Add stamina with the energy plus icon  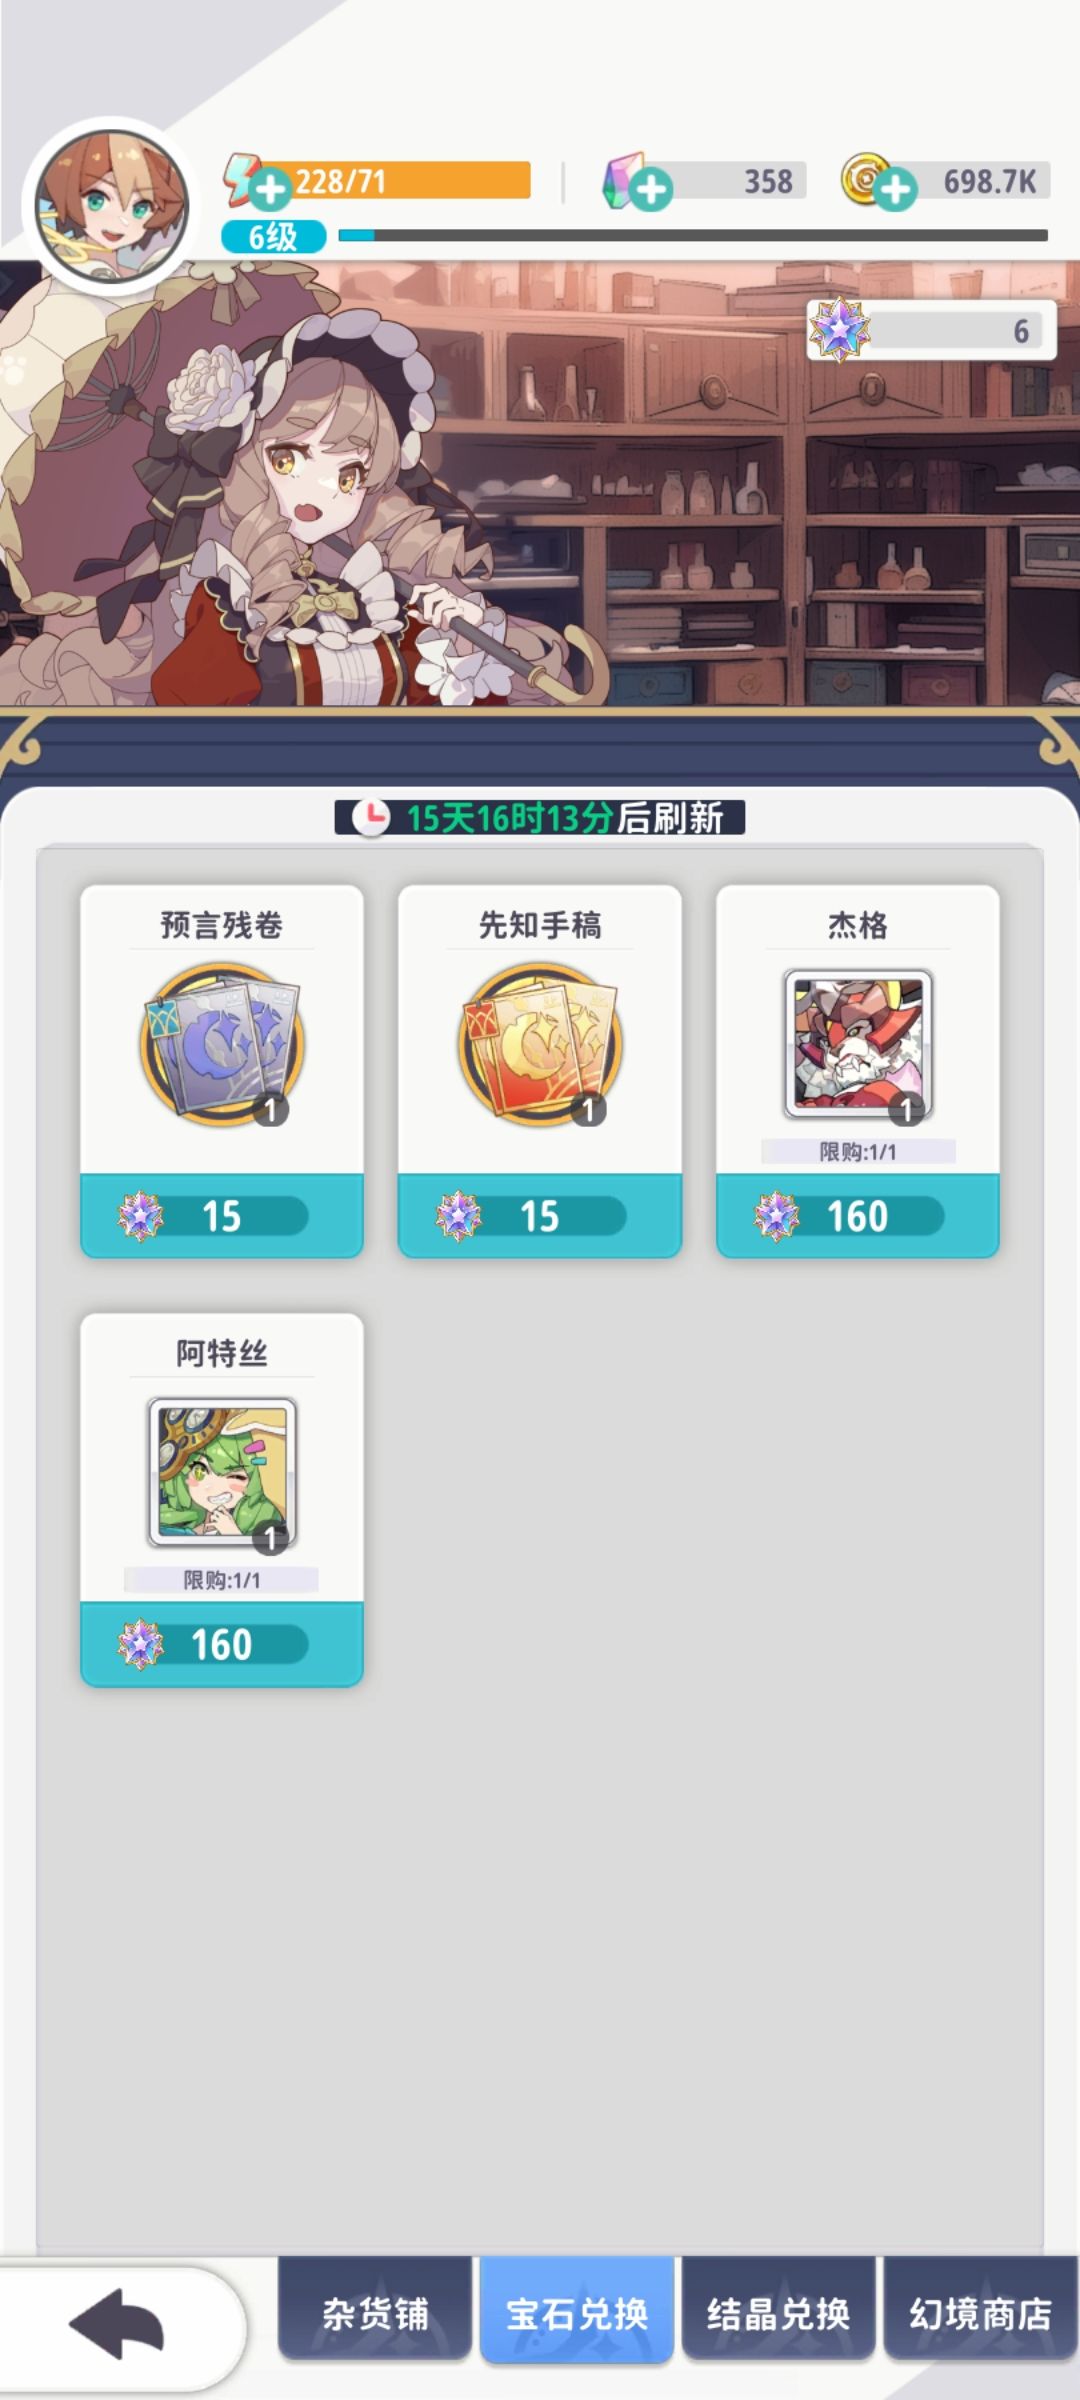click(x=269, y=189)
